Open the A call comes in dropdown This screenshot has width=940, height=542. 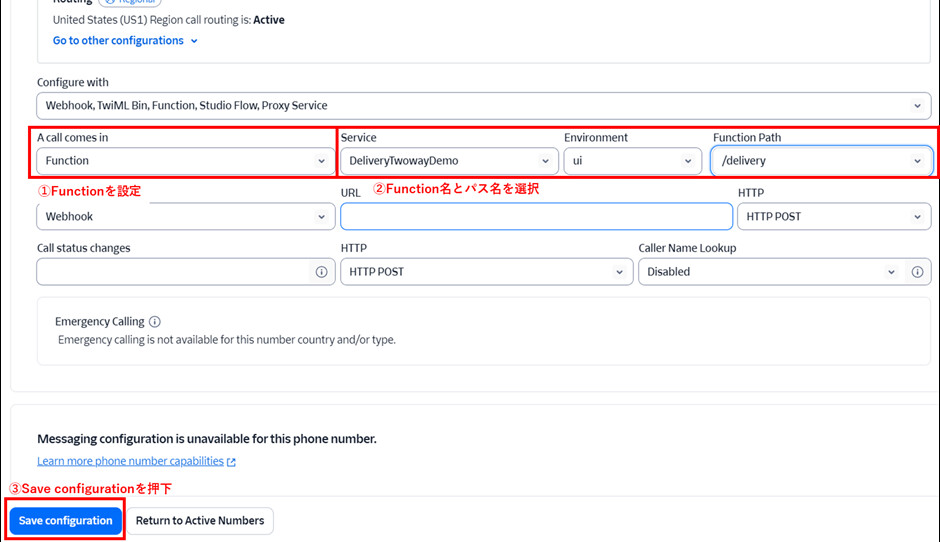pos(186,161)
